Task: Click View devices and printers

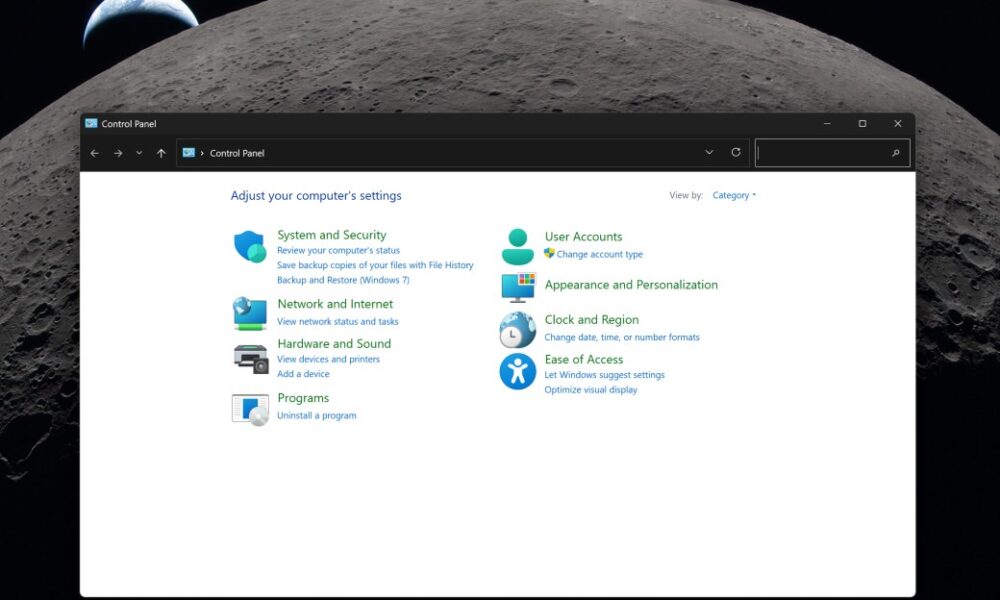Action: [x=328, y=359]
